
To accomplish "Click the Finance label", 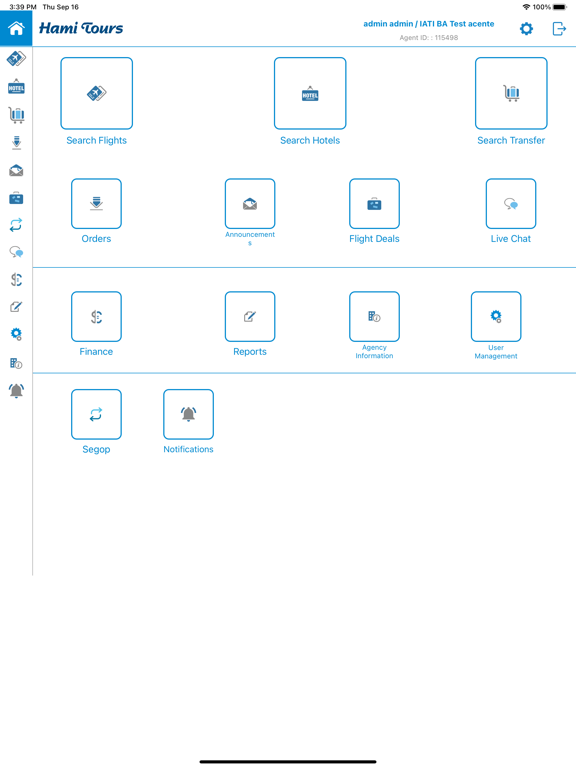I will (96, 352).
